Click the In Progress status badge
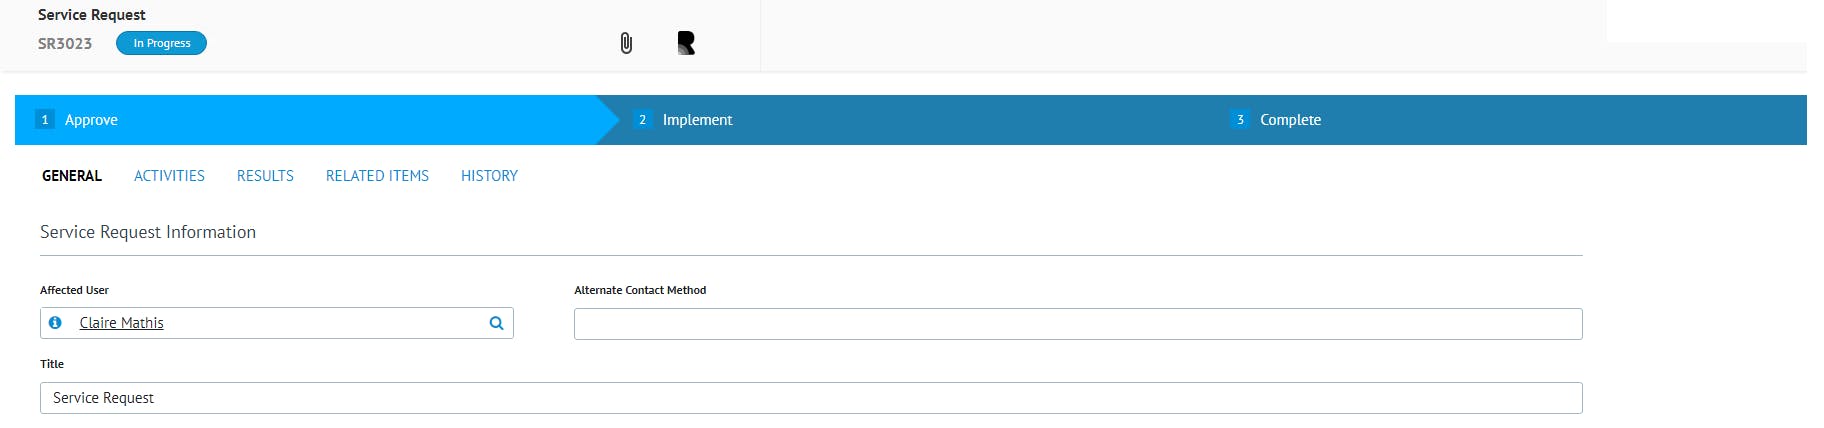This screenshot has height=428, width=1824. (162, 43)
